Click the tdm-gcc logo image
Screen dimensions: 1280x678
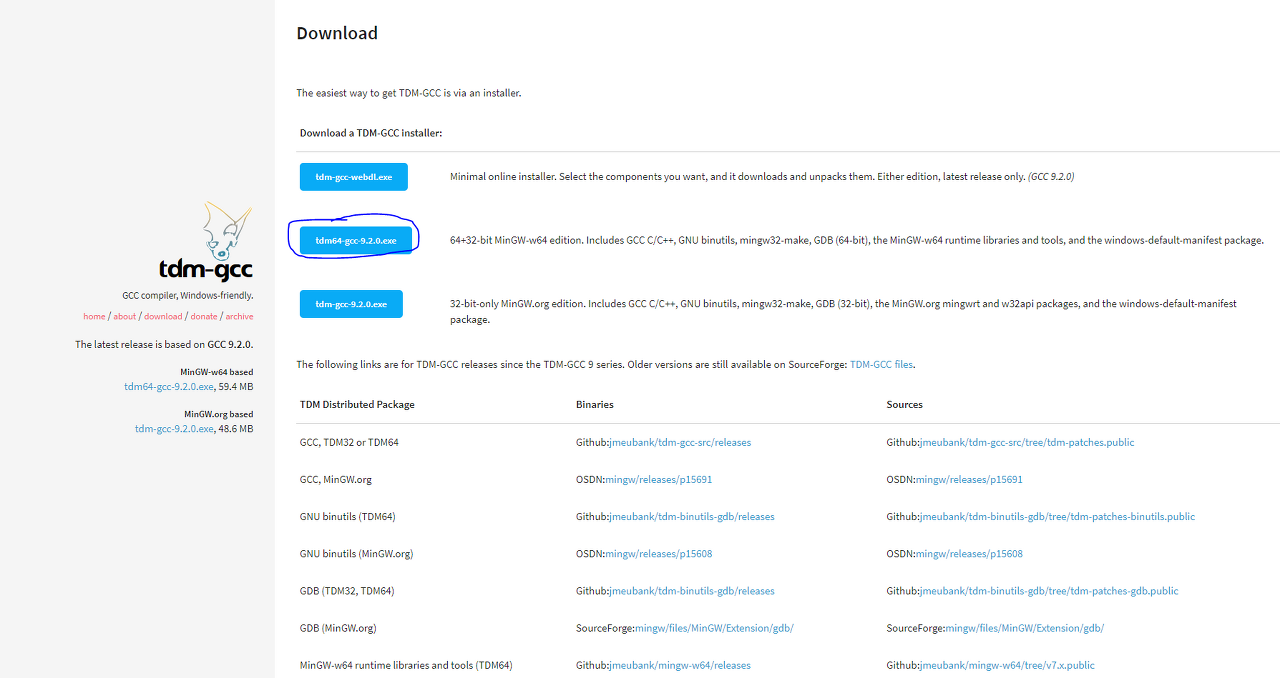point(206,242)
